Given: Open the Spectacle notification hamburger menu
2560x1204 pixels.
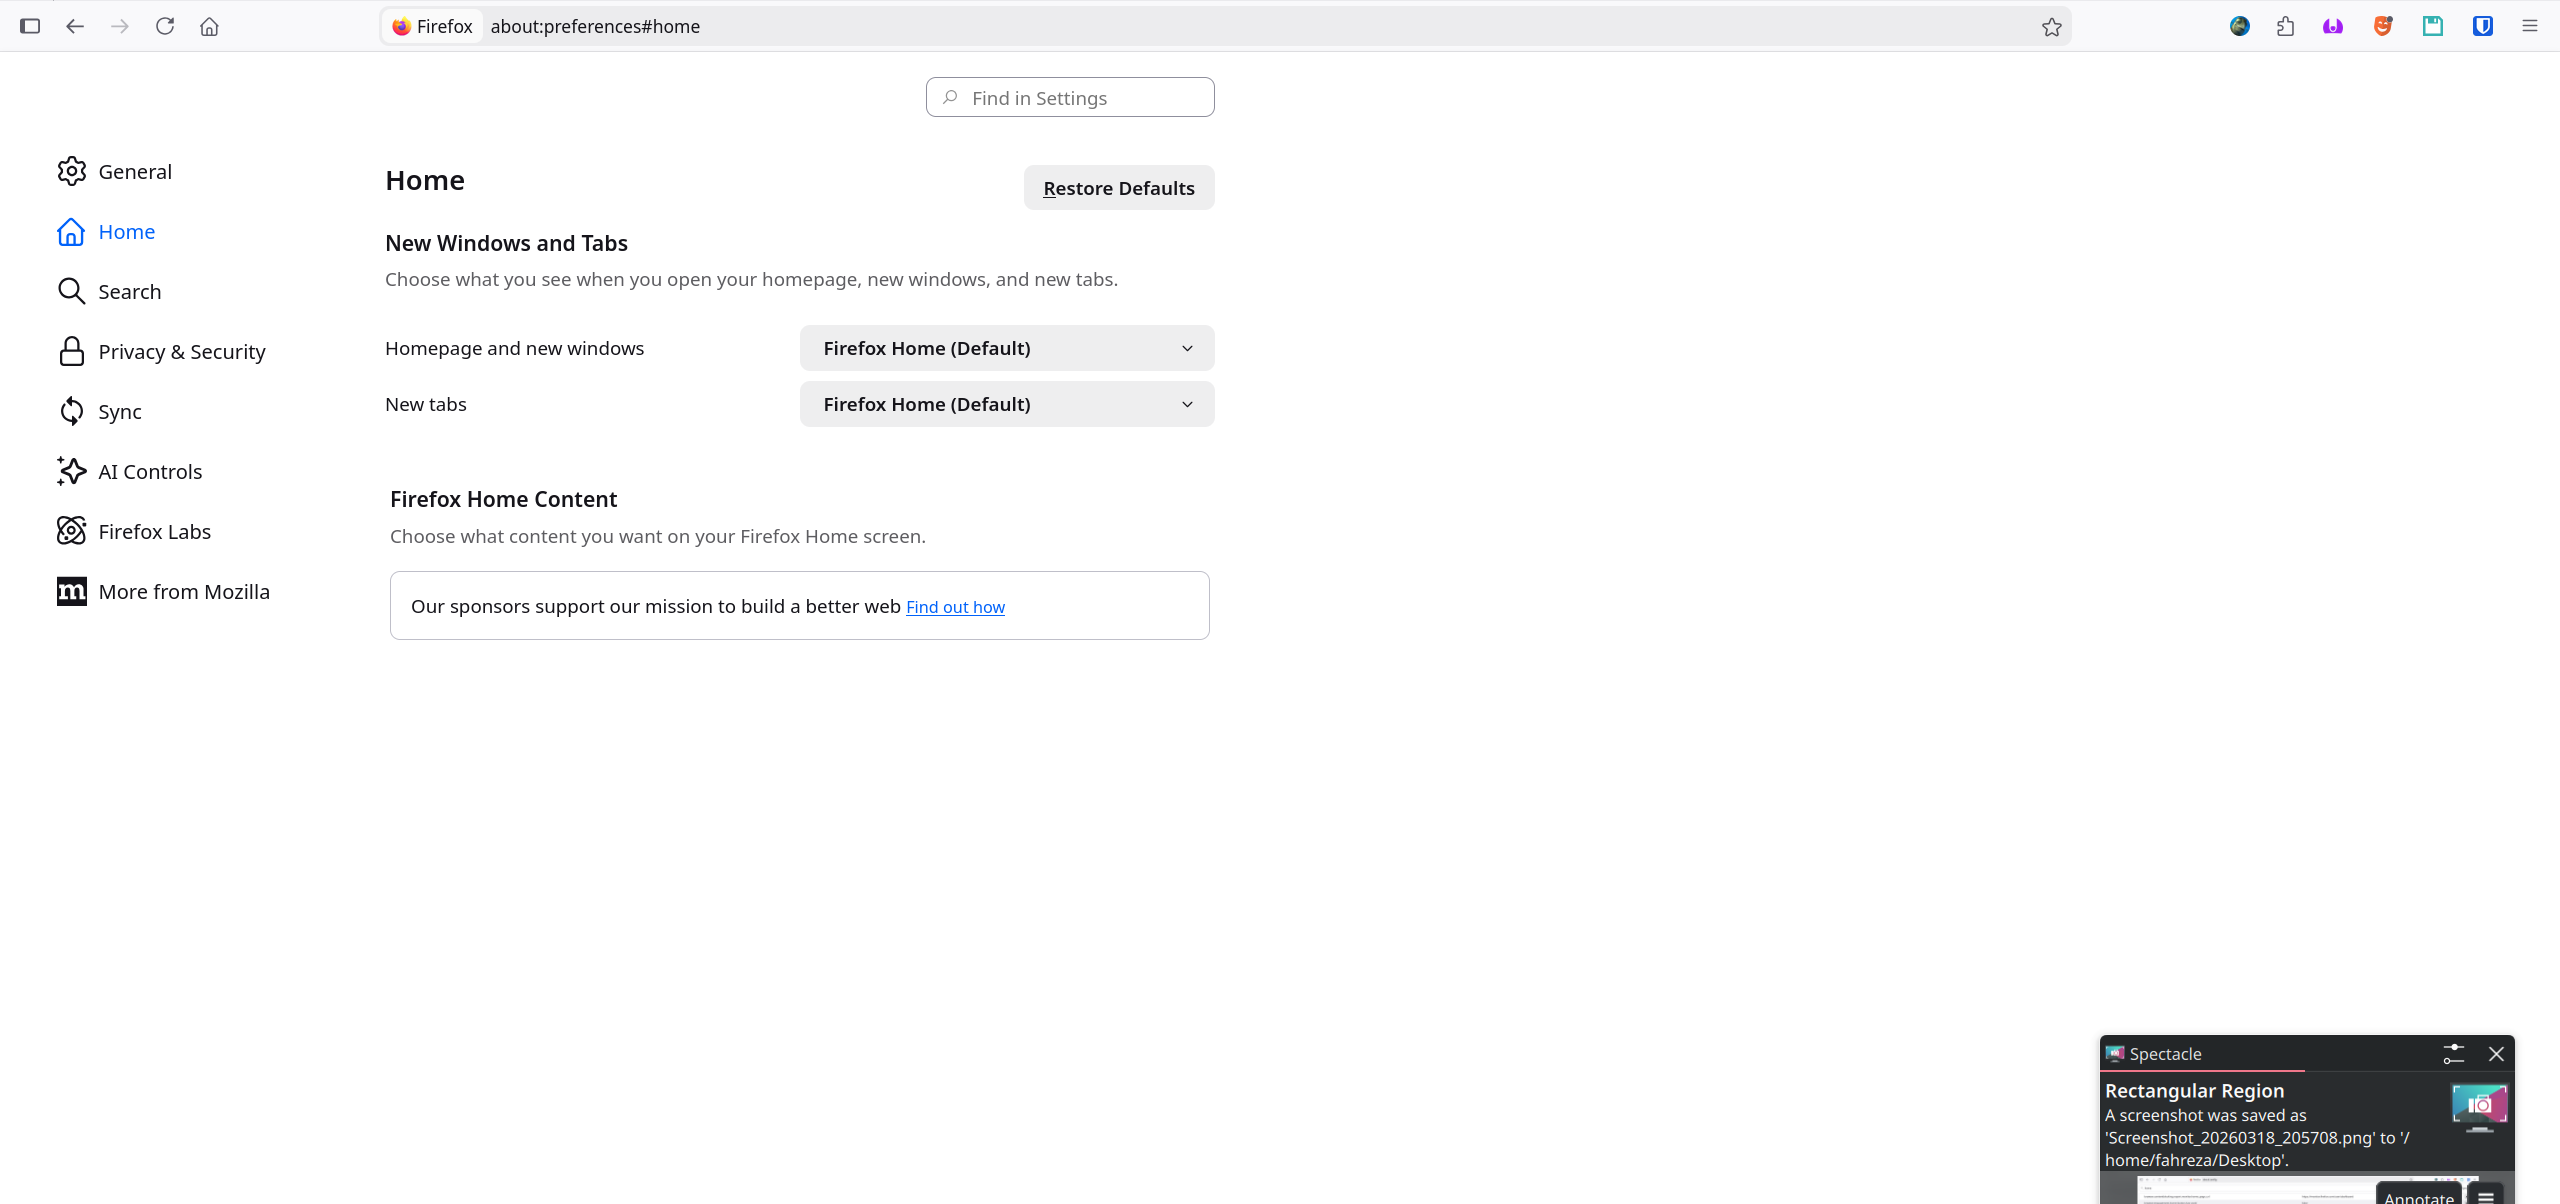Looking at the screenshot, I should (2486, 1196).
